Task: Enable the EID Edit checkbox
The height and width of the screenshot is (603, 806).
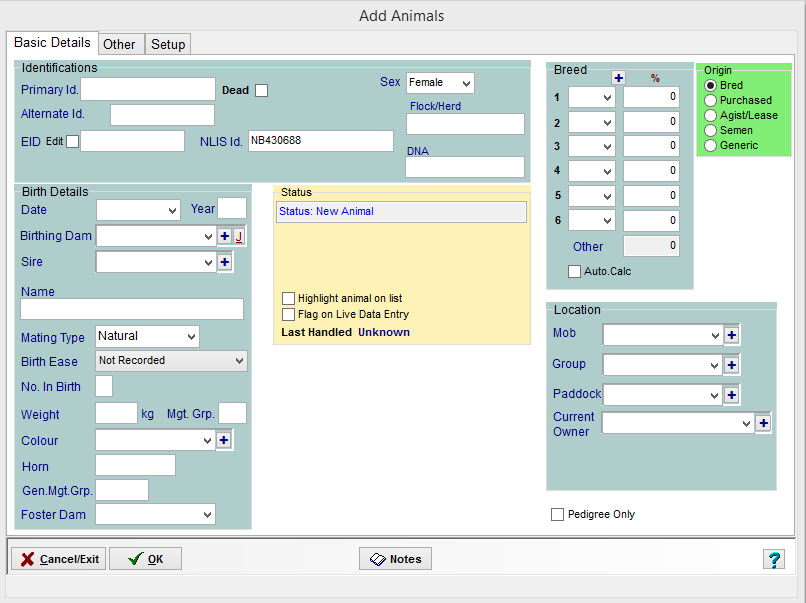Action: [72, 141]
